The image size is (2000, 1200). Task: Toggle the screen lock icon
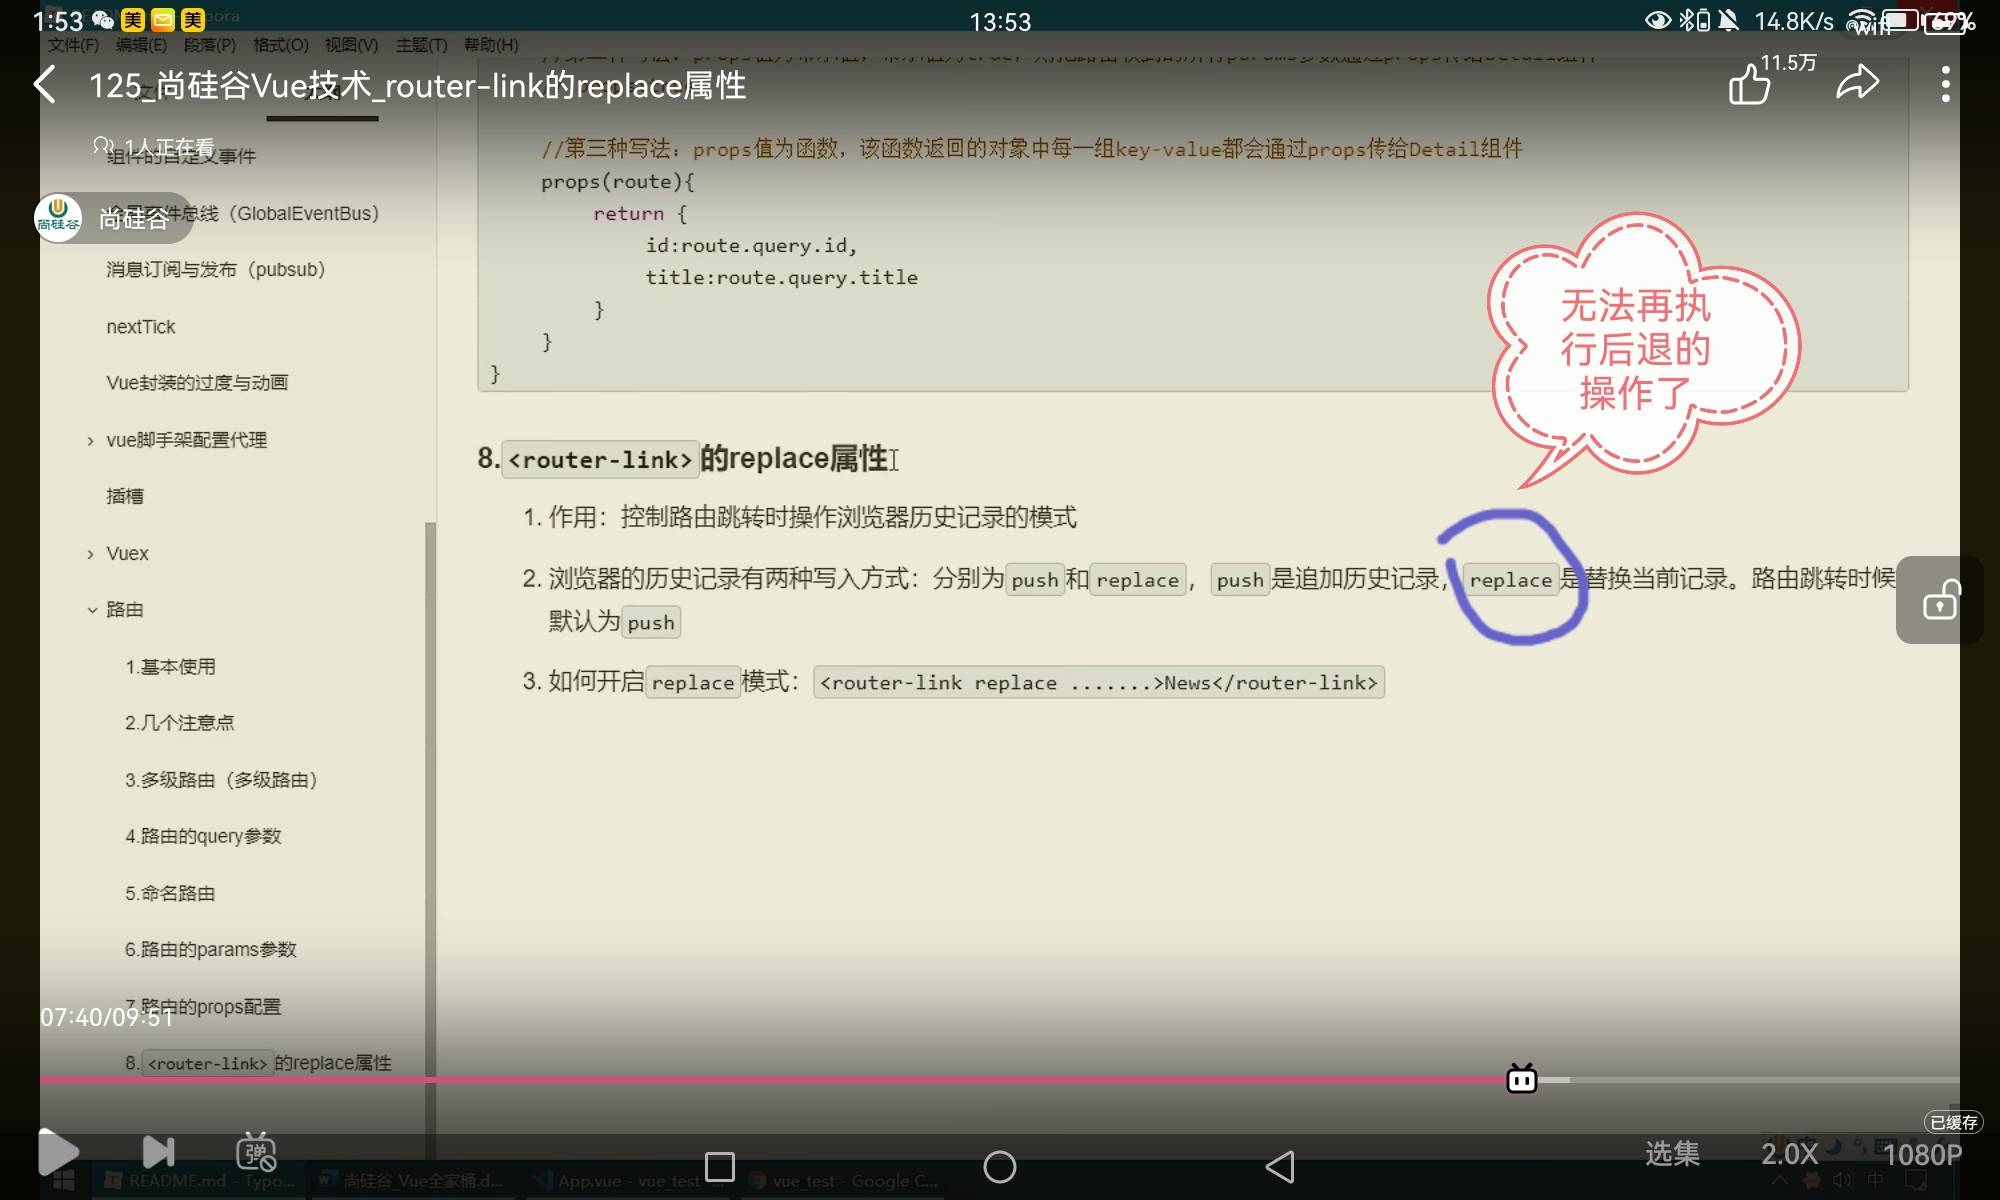[x=1940, y=600]
